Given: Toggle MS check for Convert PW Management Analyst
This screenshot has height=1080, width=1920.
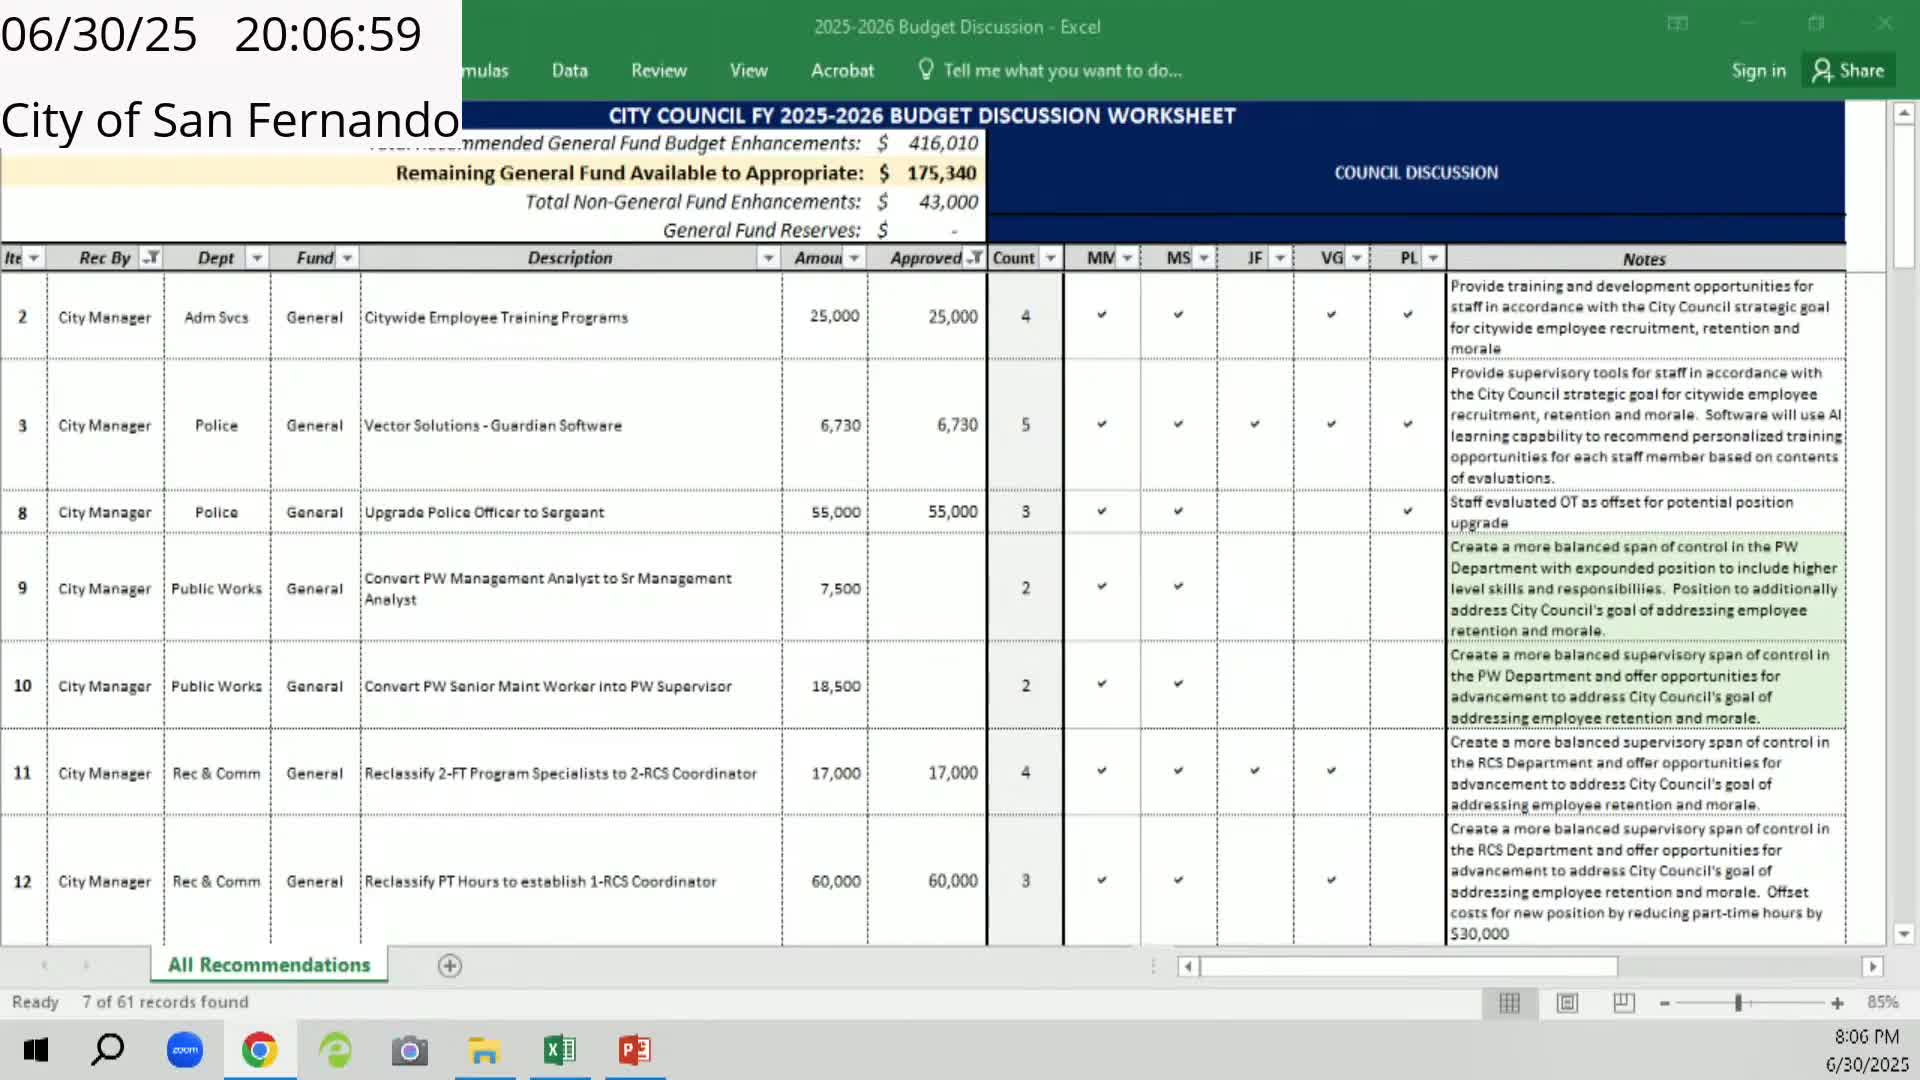Looking at the screenshot, I should pos(1178,587).
